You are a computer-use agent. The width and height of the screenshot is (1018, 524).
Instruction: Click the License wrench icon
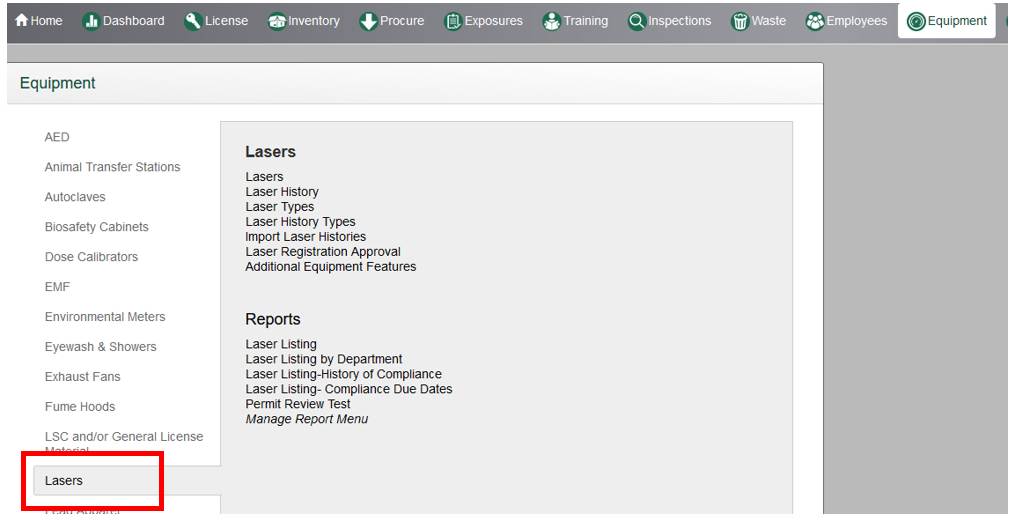coord(194,21)
